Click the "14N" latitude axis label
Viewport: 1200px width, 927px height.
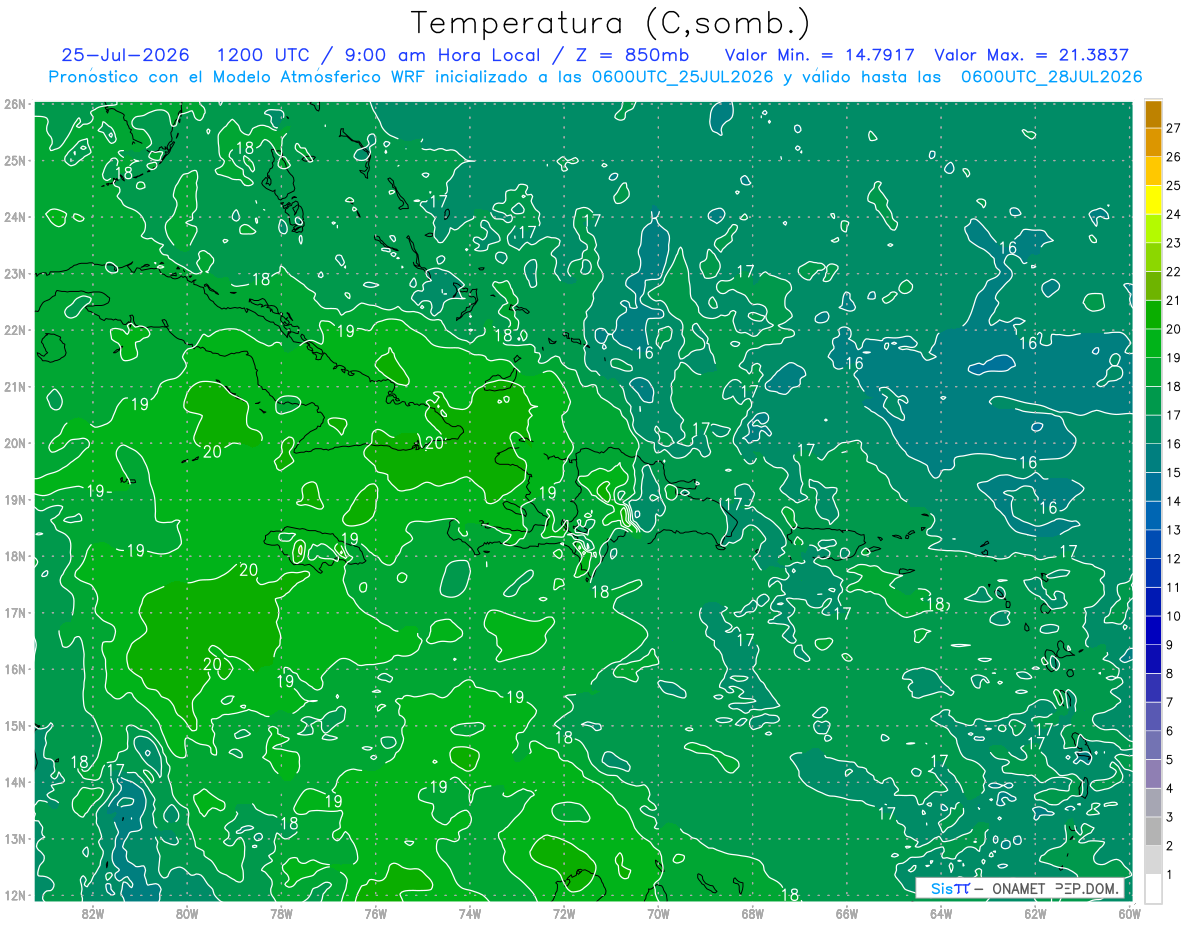(15, 782)
